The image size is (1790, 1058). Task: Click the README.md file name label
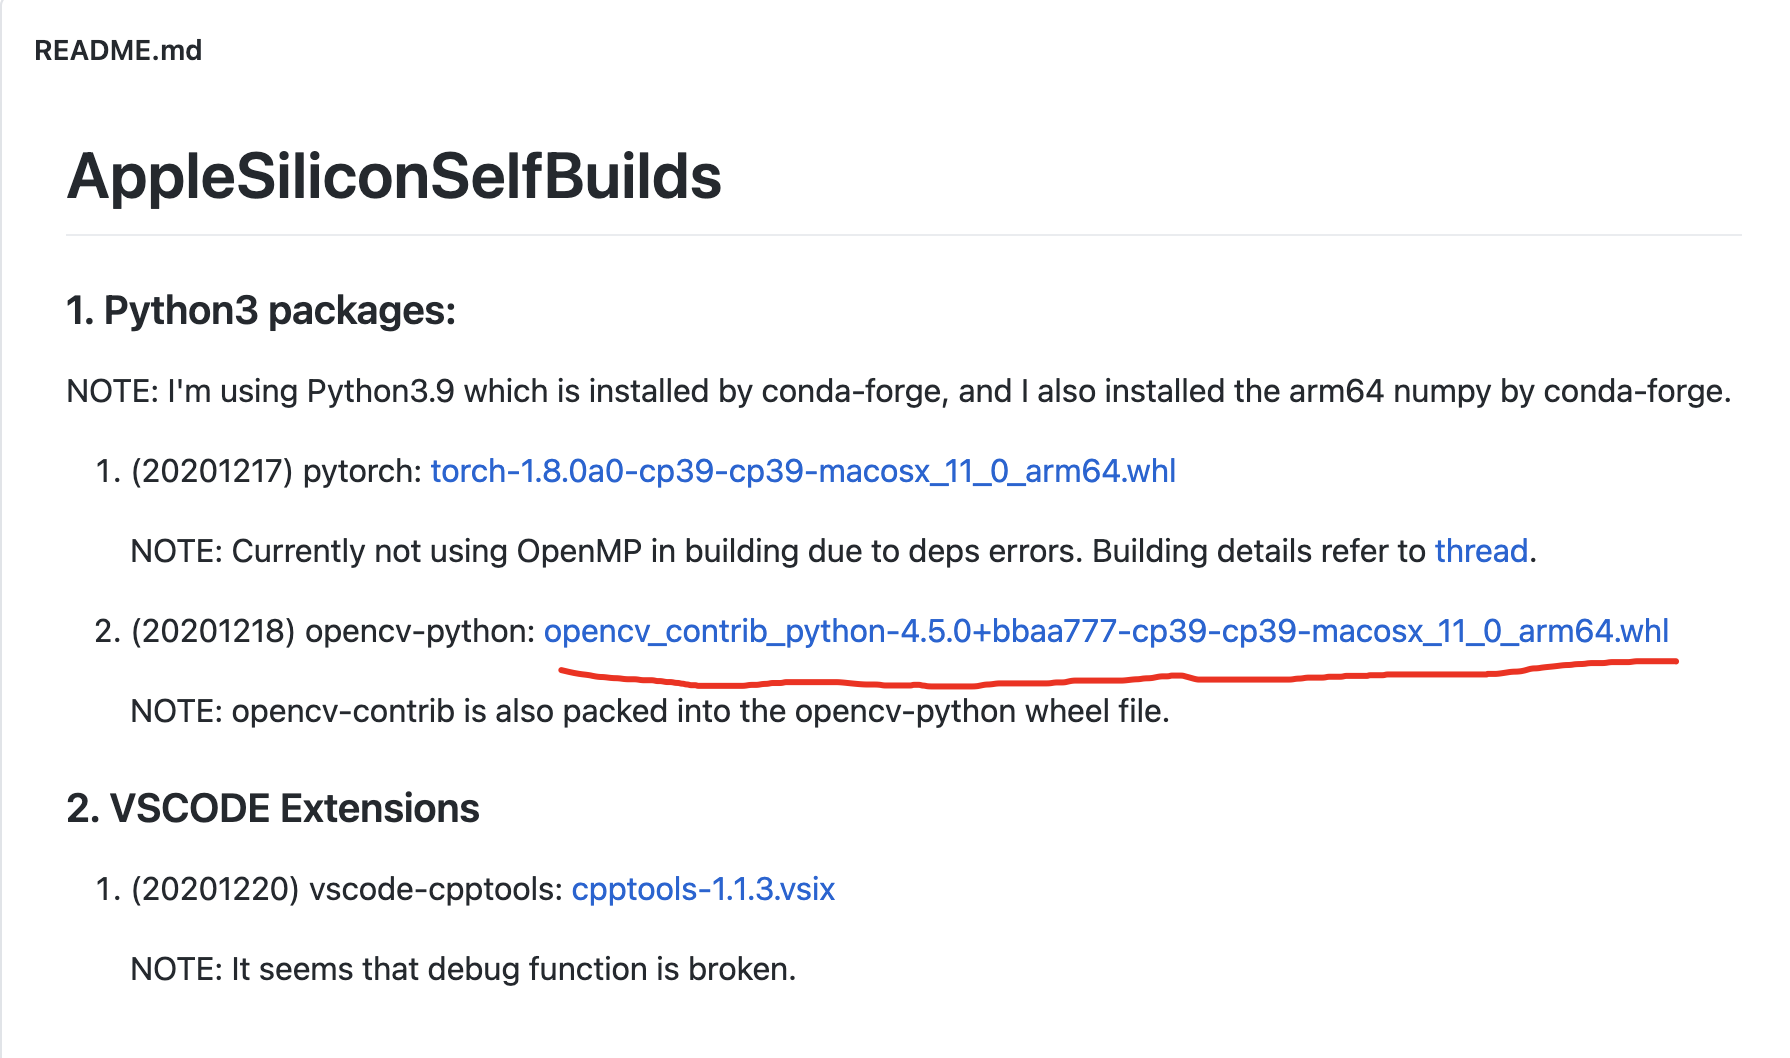[118, 50]
